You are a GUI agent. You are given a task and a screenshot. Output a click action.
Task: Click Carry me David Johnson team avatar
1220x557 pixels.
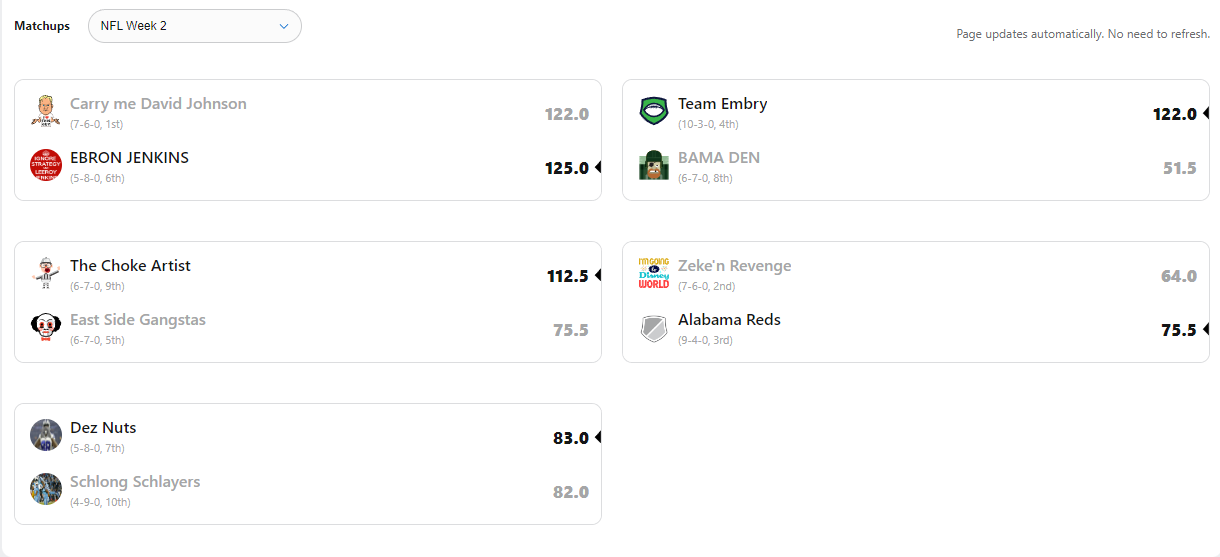(x=46, y=111)
